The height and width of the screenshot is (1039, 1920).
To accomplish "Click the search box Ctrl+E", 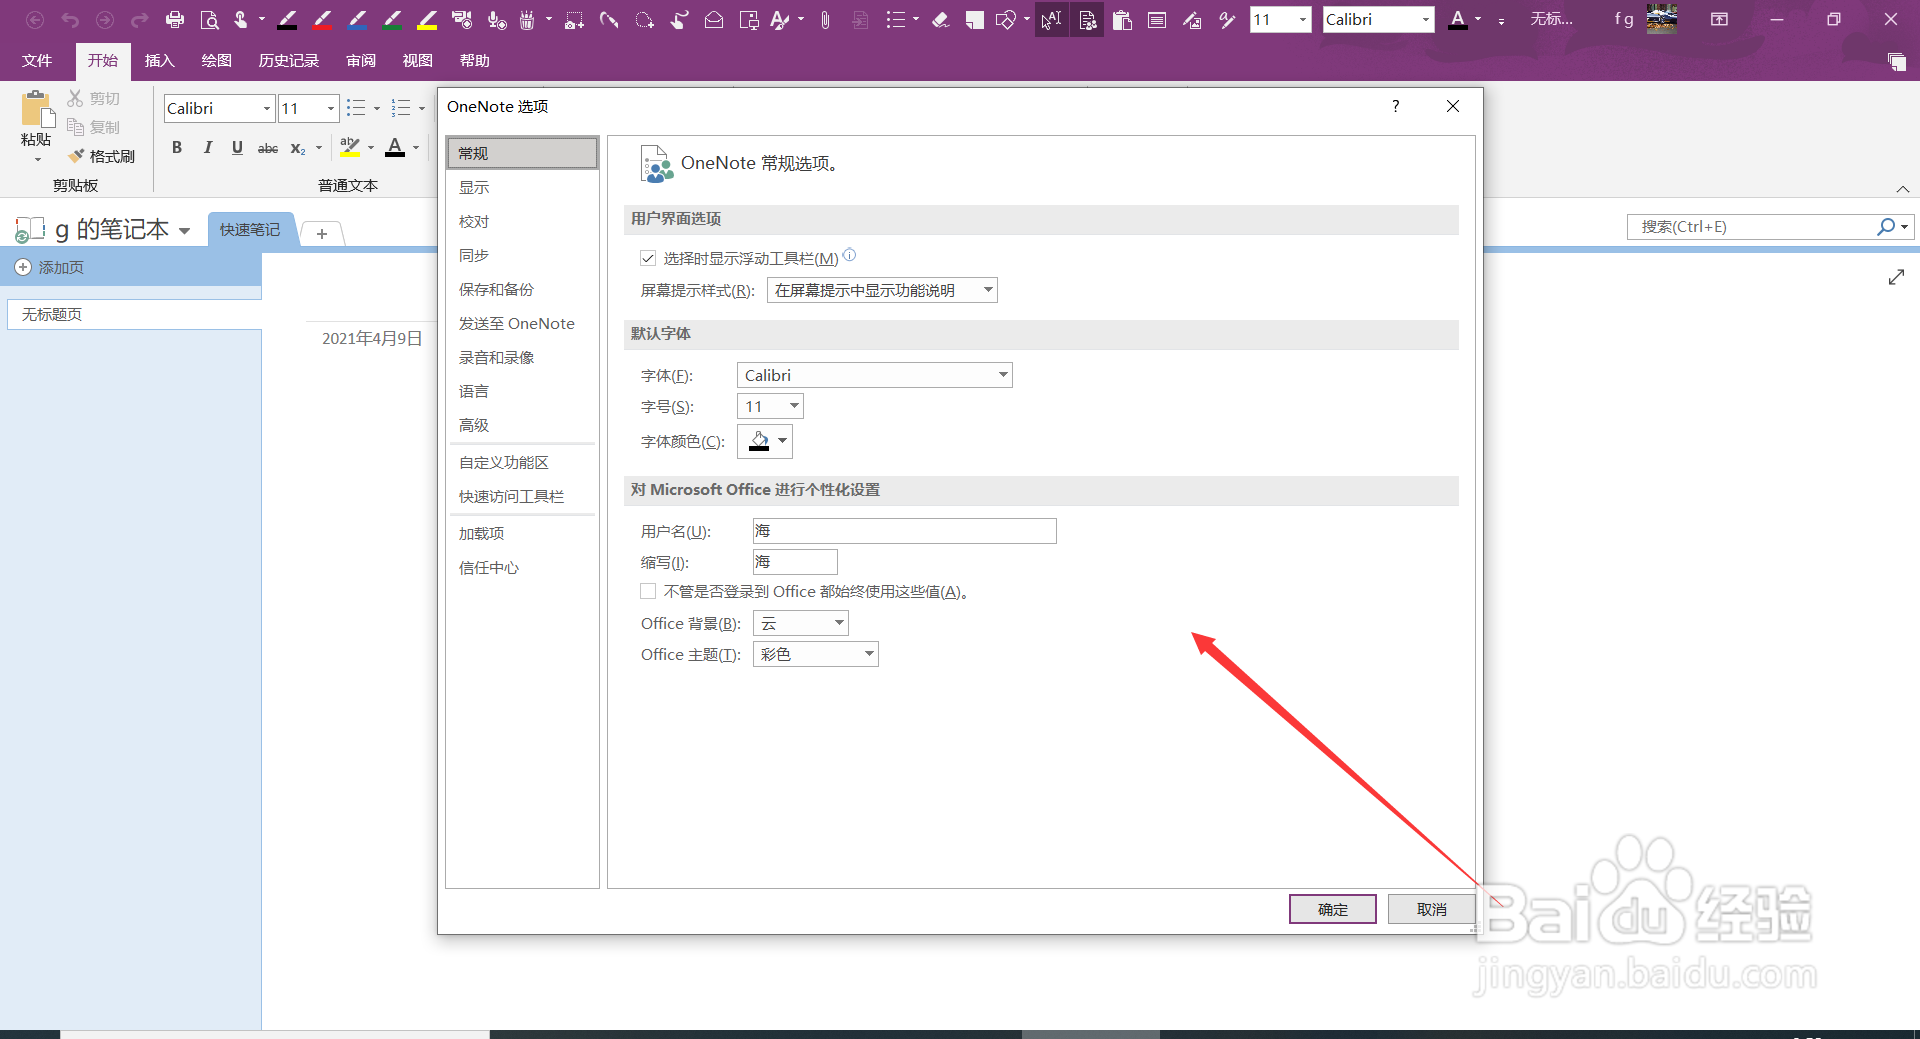I will [1750, 227].
